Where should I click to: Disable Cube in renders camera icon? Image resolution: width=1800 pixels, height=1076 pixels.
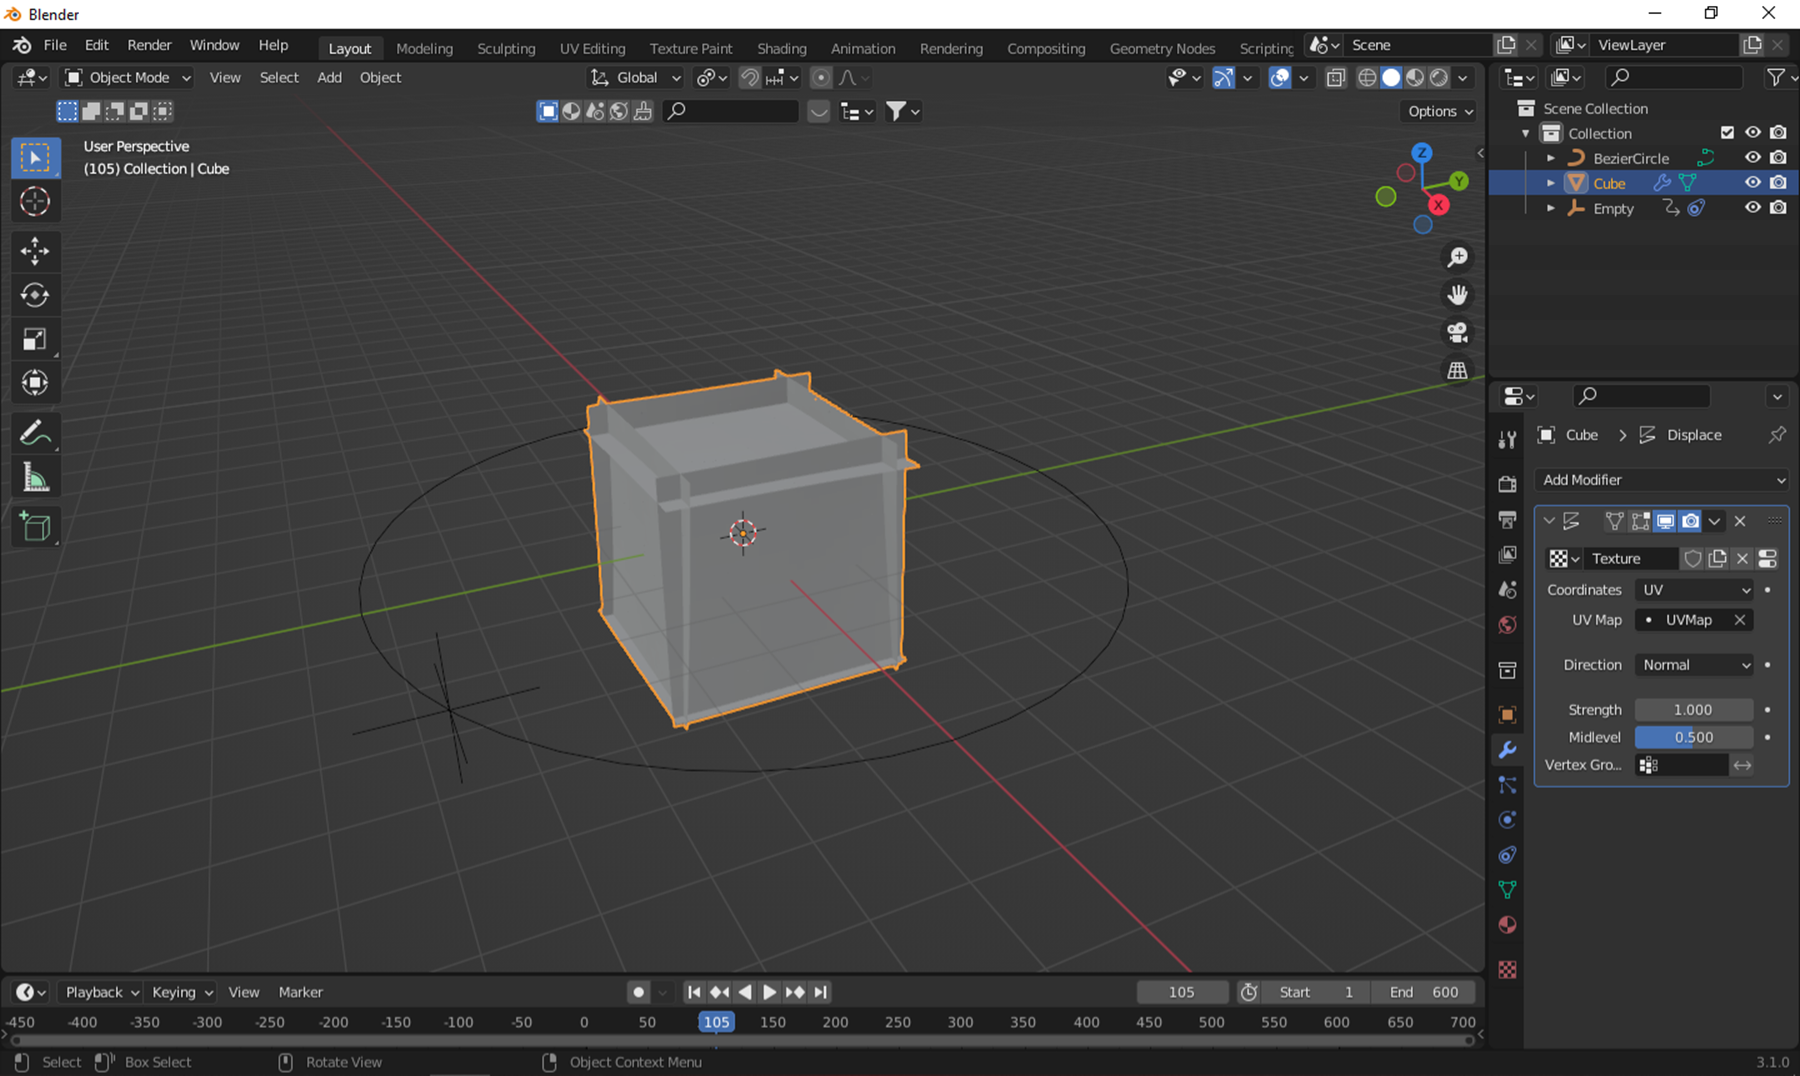(x=1778, y=183)
